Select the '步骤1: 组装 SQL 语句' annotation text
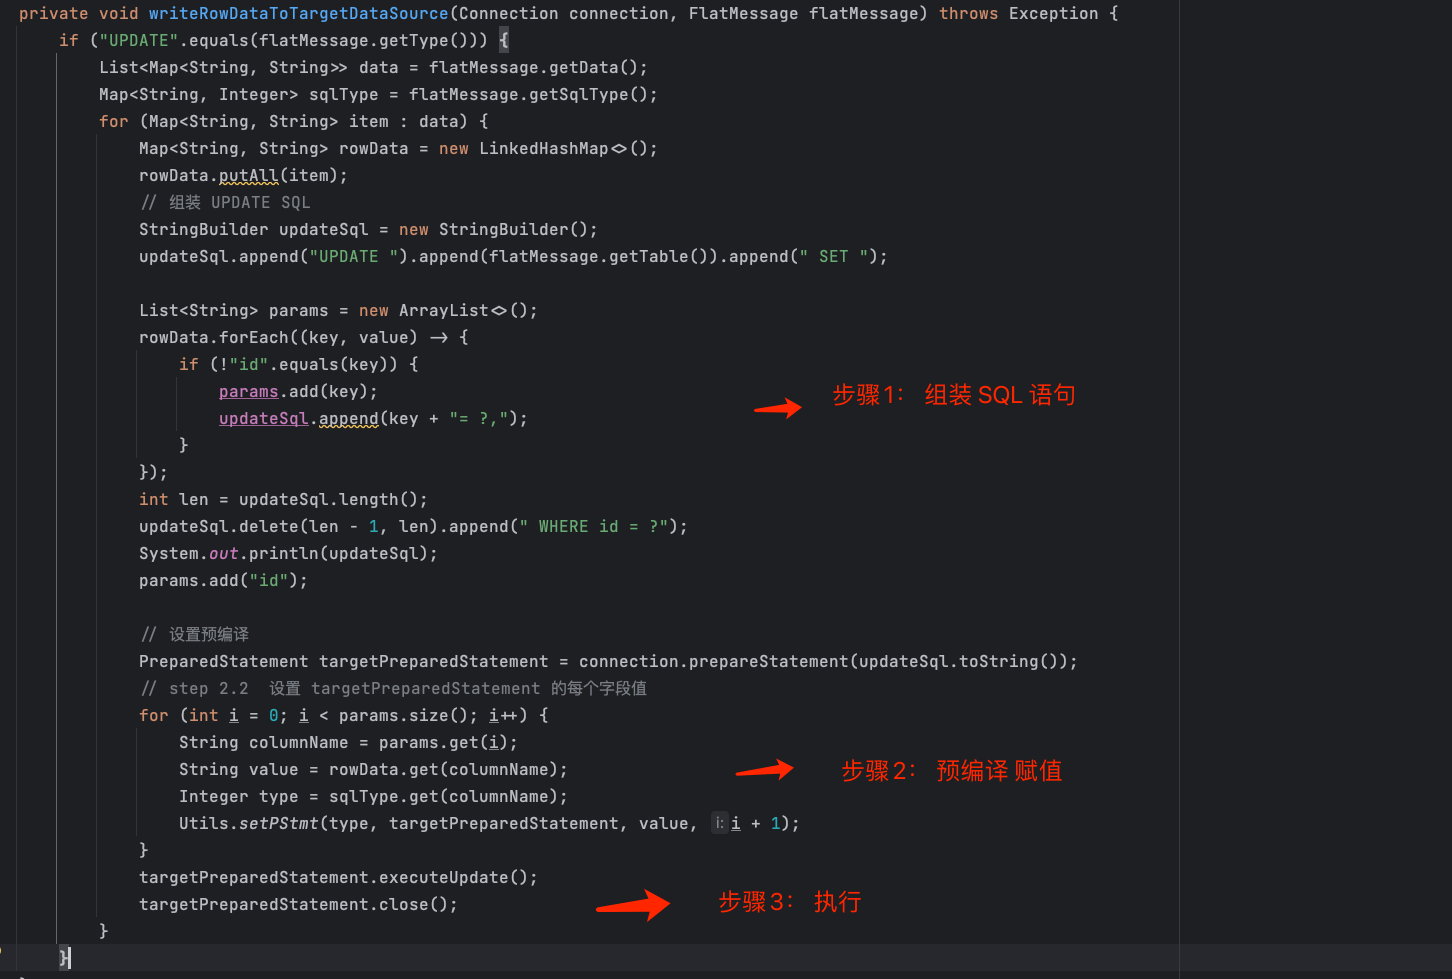The width and height of the screenshot is (1452, 979). tap(953, 395)
